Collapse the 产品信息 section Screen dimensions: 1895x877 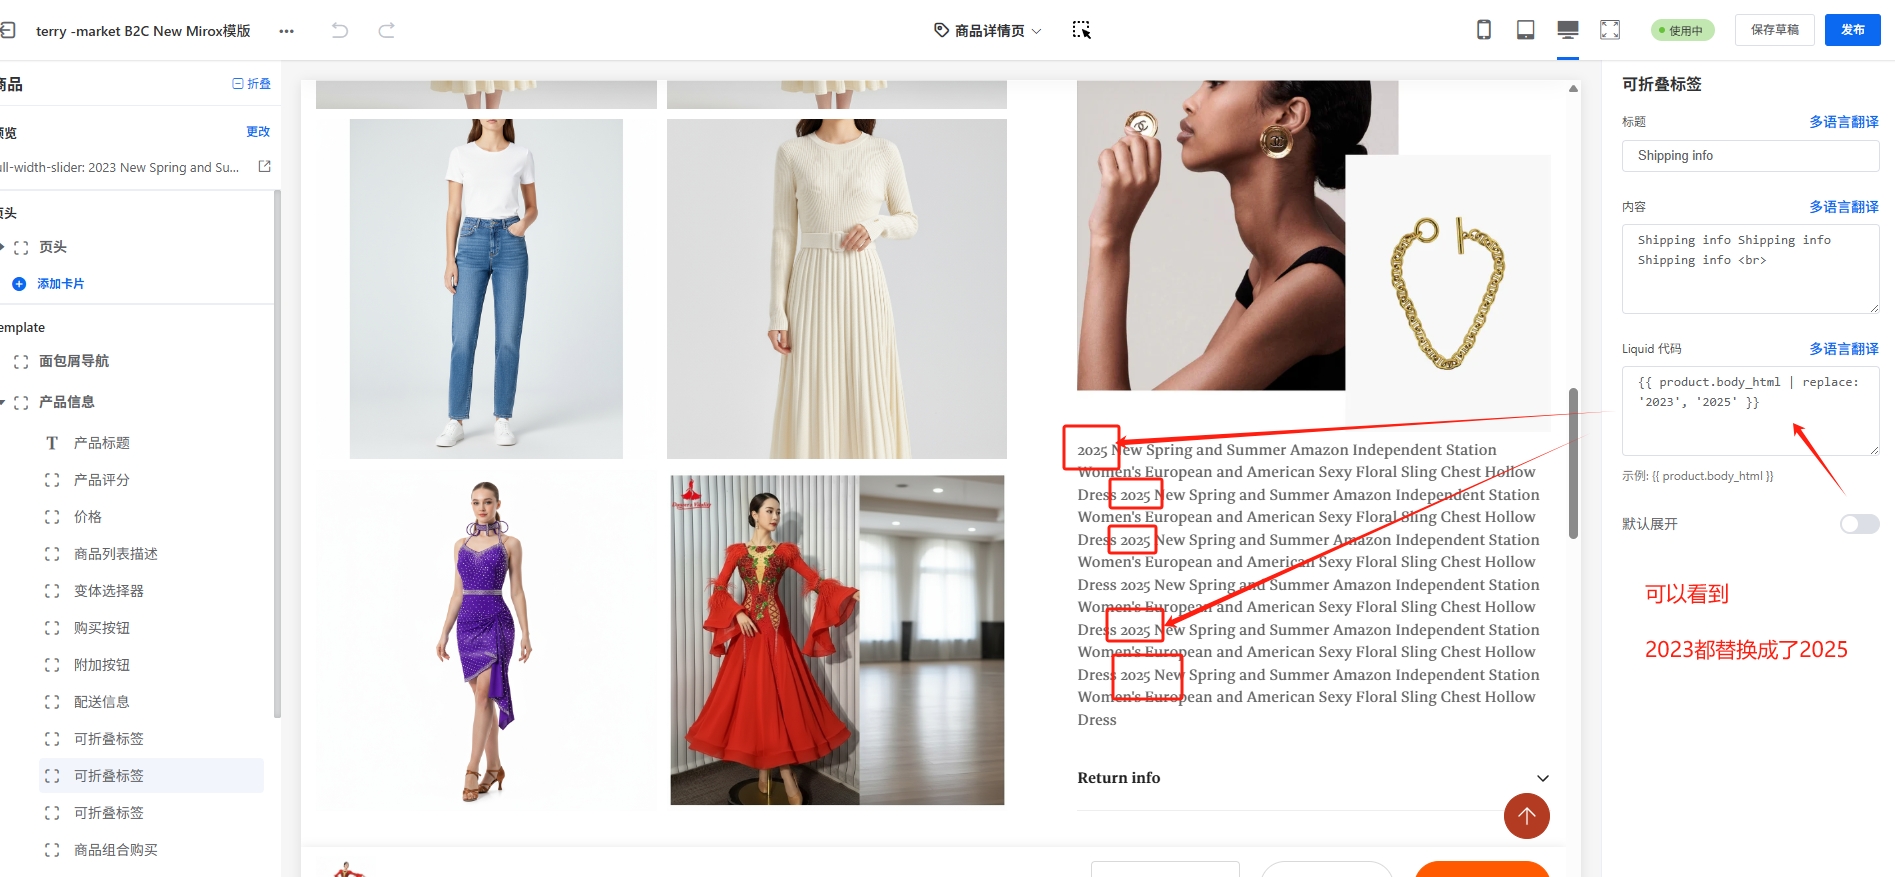(x=4, y=402)
